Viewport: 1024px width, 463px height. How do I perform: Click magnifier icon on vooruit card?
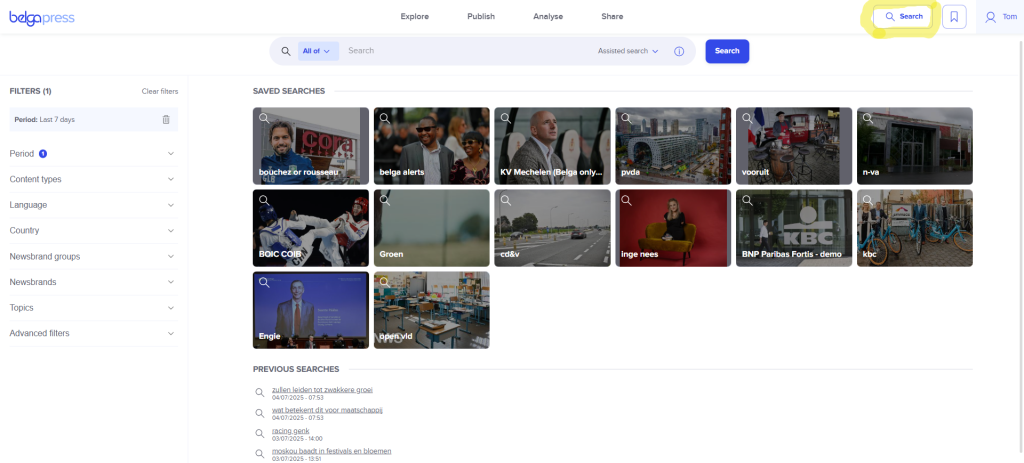tap(747, 118)
